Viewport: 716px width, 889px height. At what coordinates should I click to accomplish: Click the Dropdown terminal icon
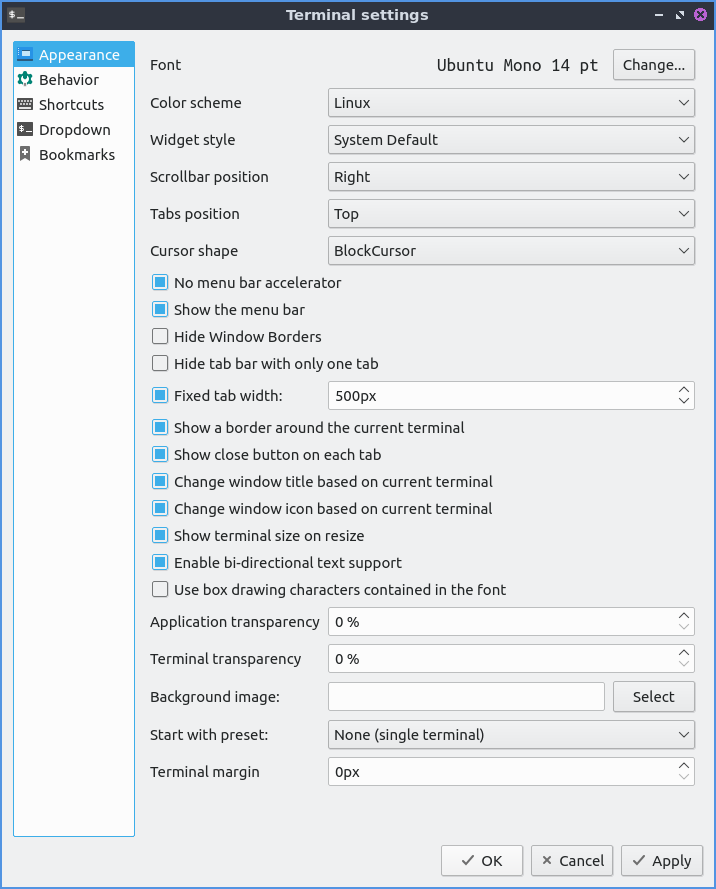point(25,130)
